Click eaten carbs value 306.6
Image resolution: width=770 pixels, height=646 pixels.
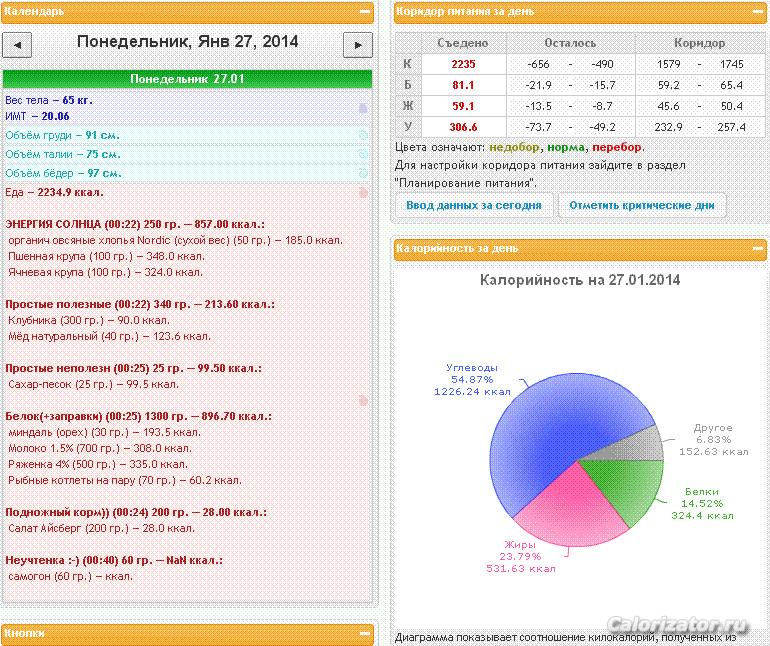(463, 127)
